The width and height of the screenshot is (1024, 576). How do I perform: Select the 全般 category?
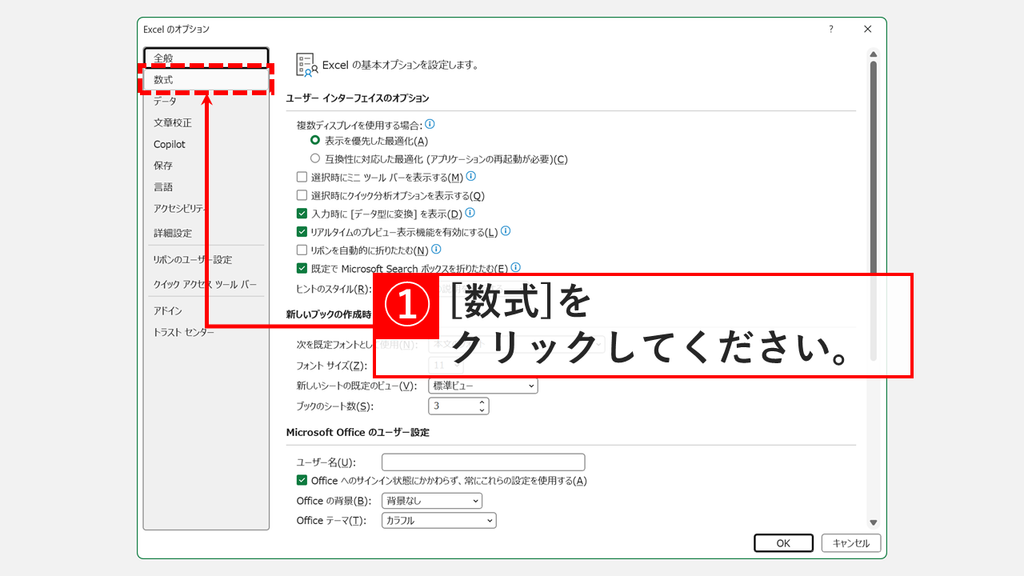[x=206, y=57]
